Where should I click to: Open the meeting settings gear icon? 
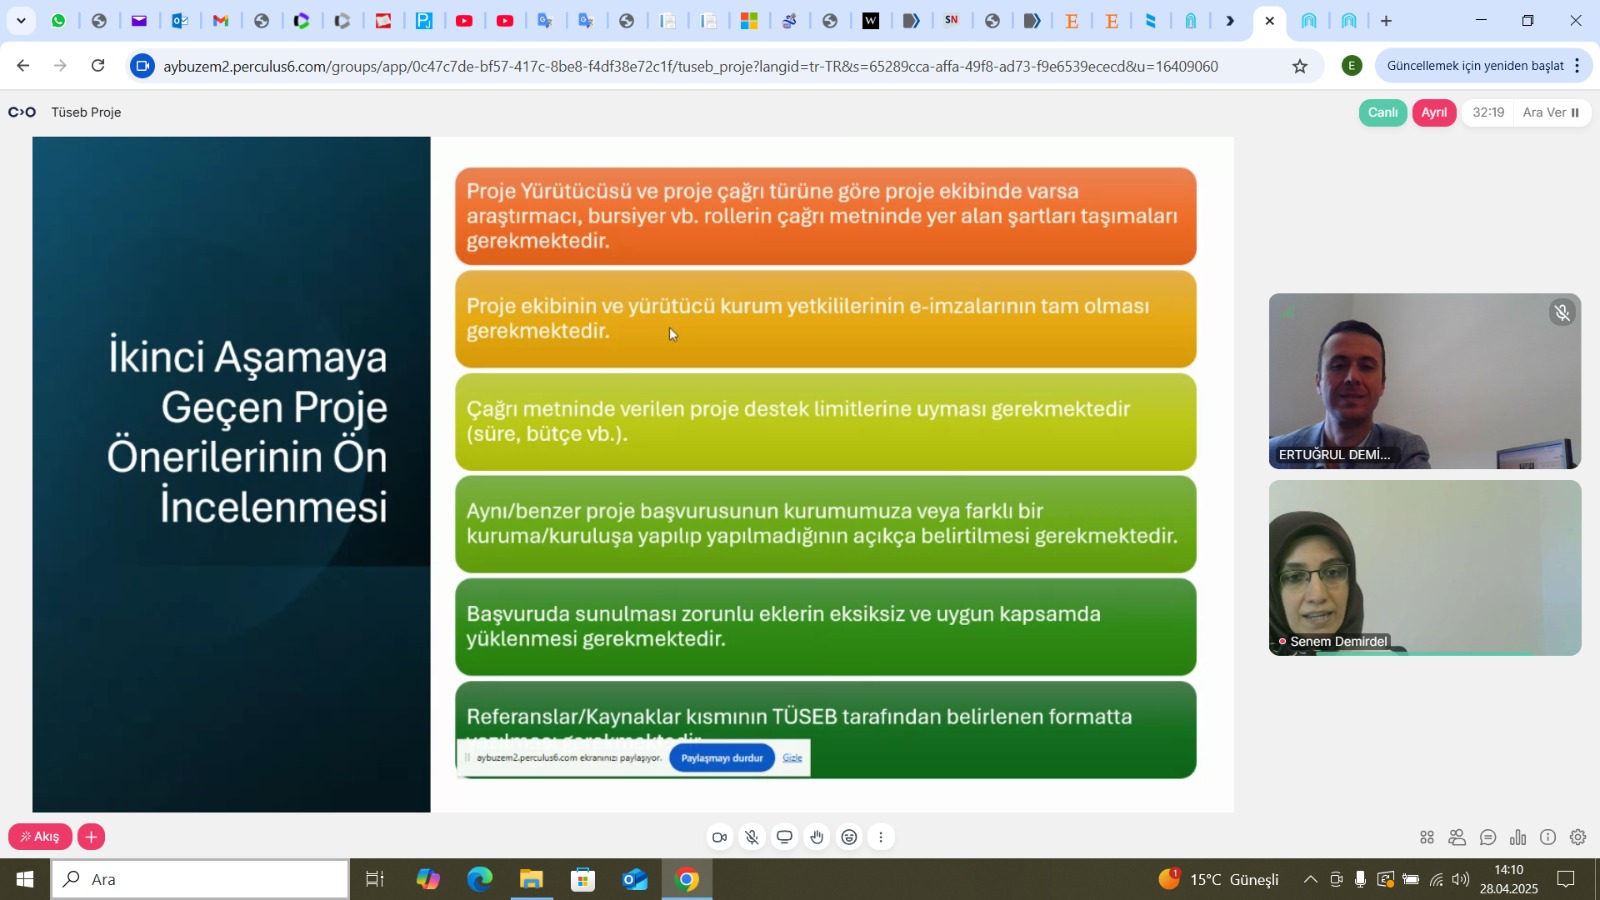(x=1578, y=838)
